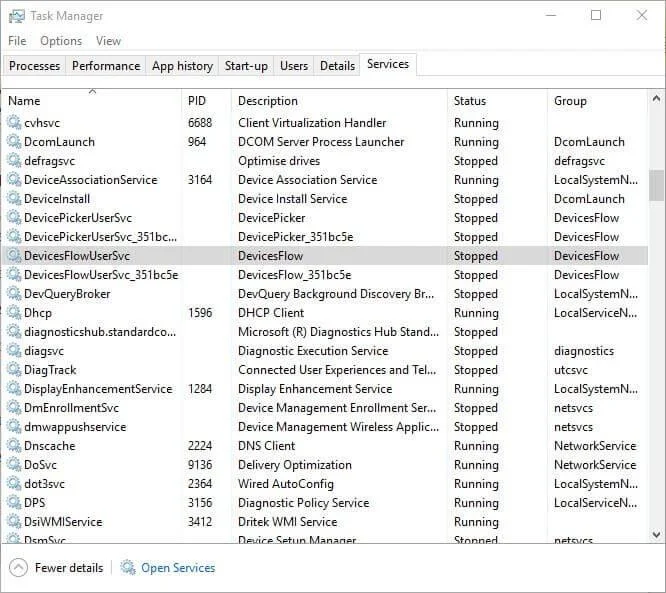Click the gear icon beside diagsvc

(14, 351)
